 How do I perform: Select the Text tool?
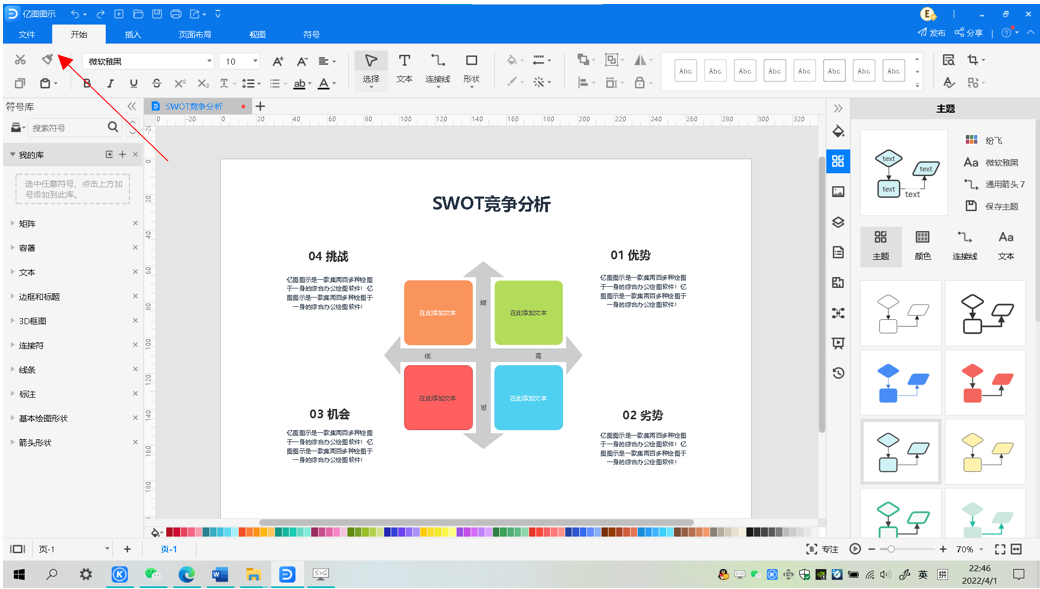(x=404, y=69)
